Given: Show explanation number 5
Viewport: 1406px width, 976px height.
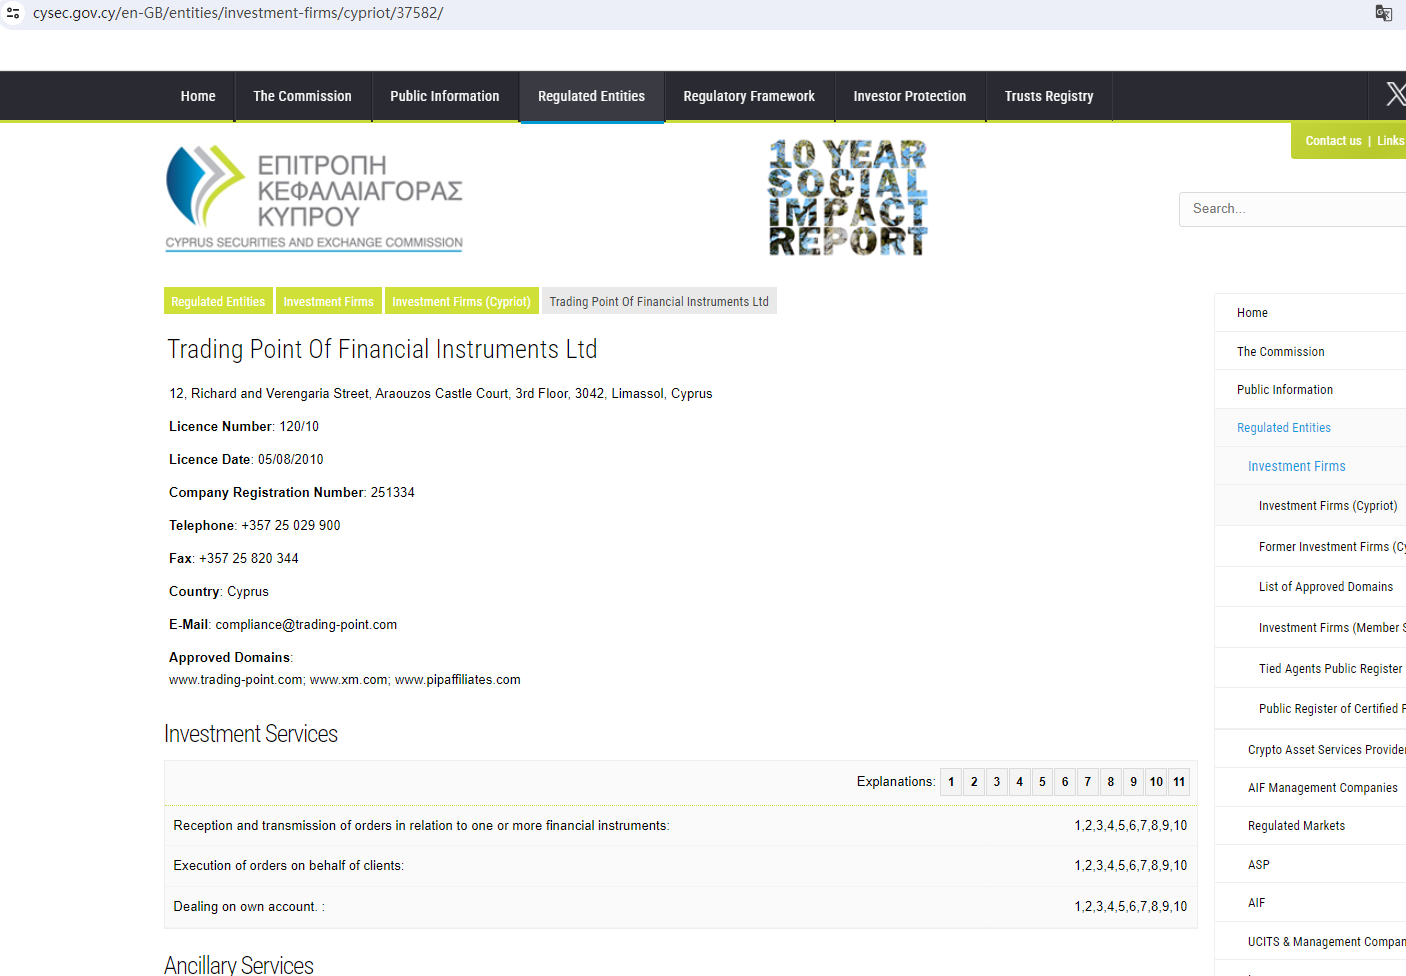Looking at the screenshot, I should point(1042,782).
